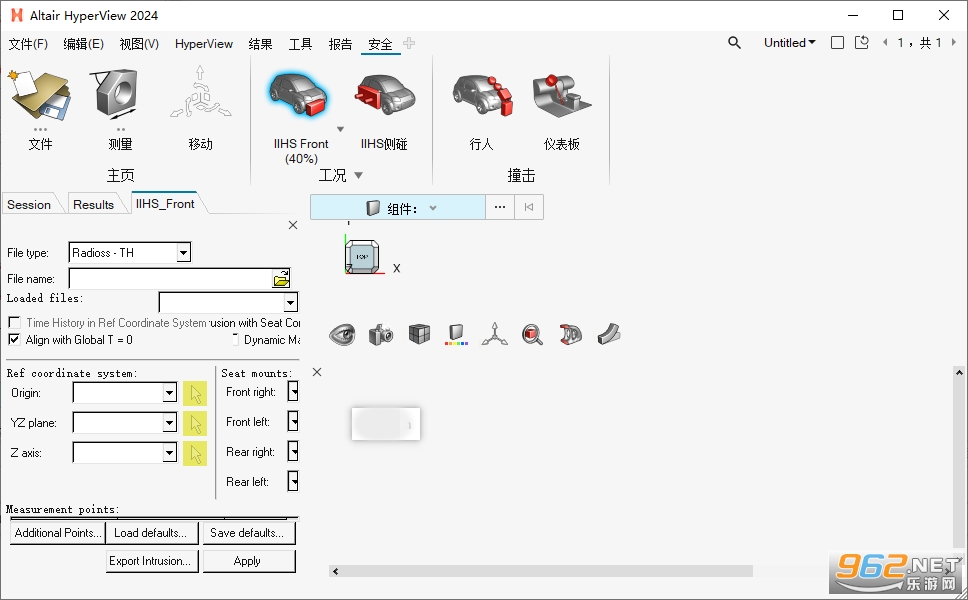Open the 文件(F) menu

[x=28, y=44]
